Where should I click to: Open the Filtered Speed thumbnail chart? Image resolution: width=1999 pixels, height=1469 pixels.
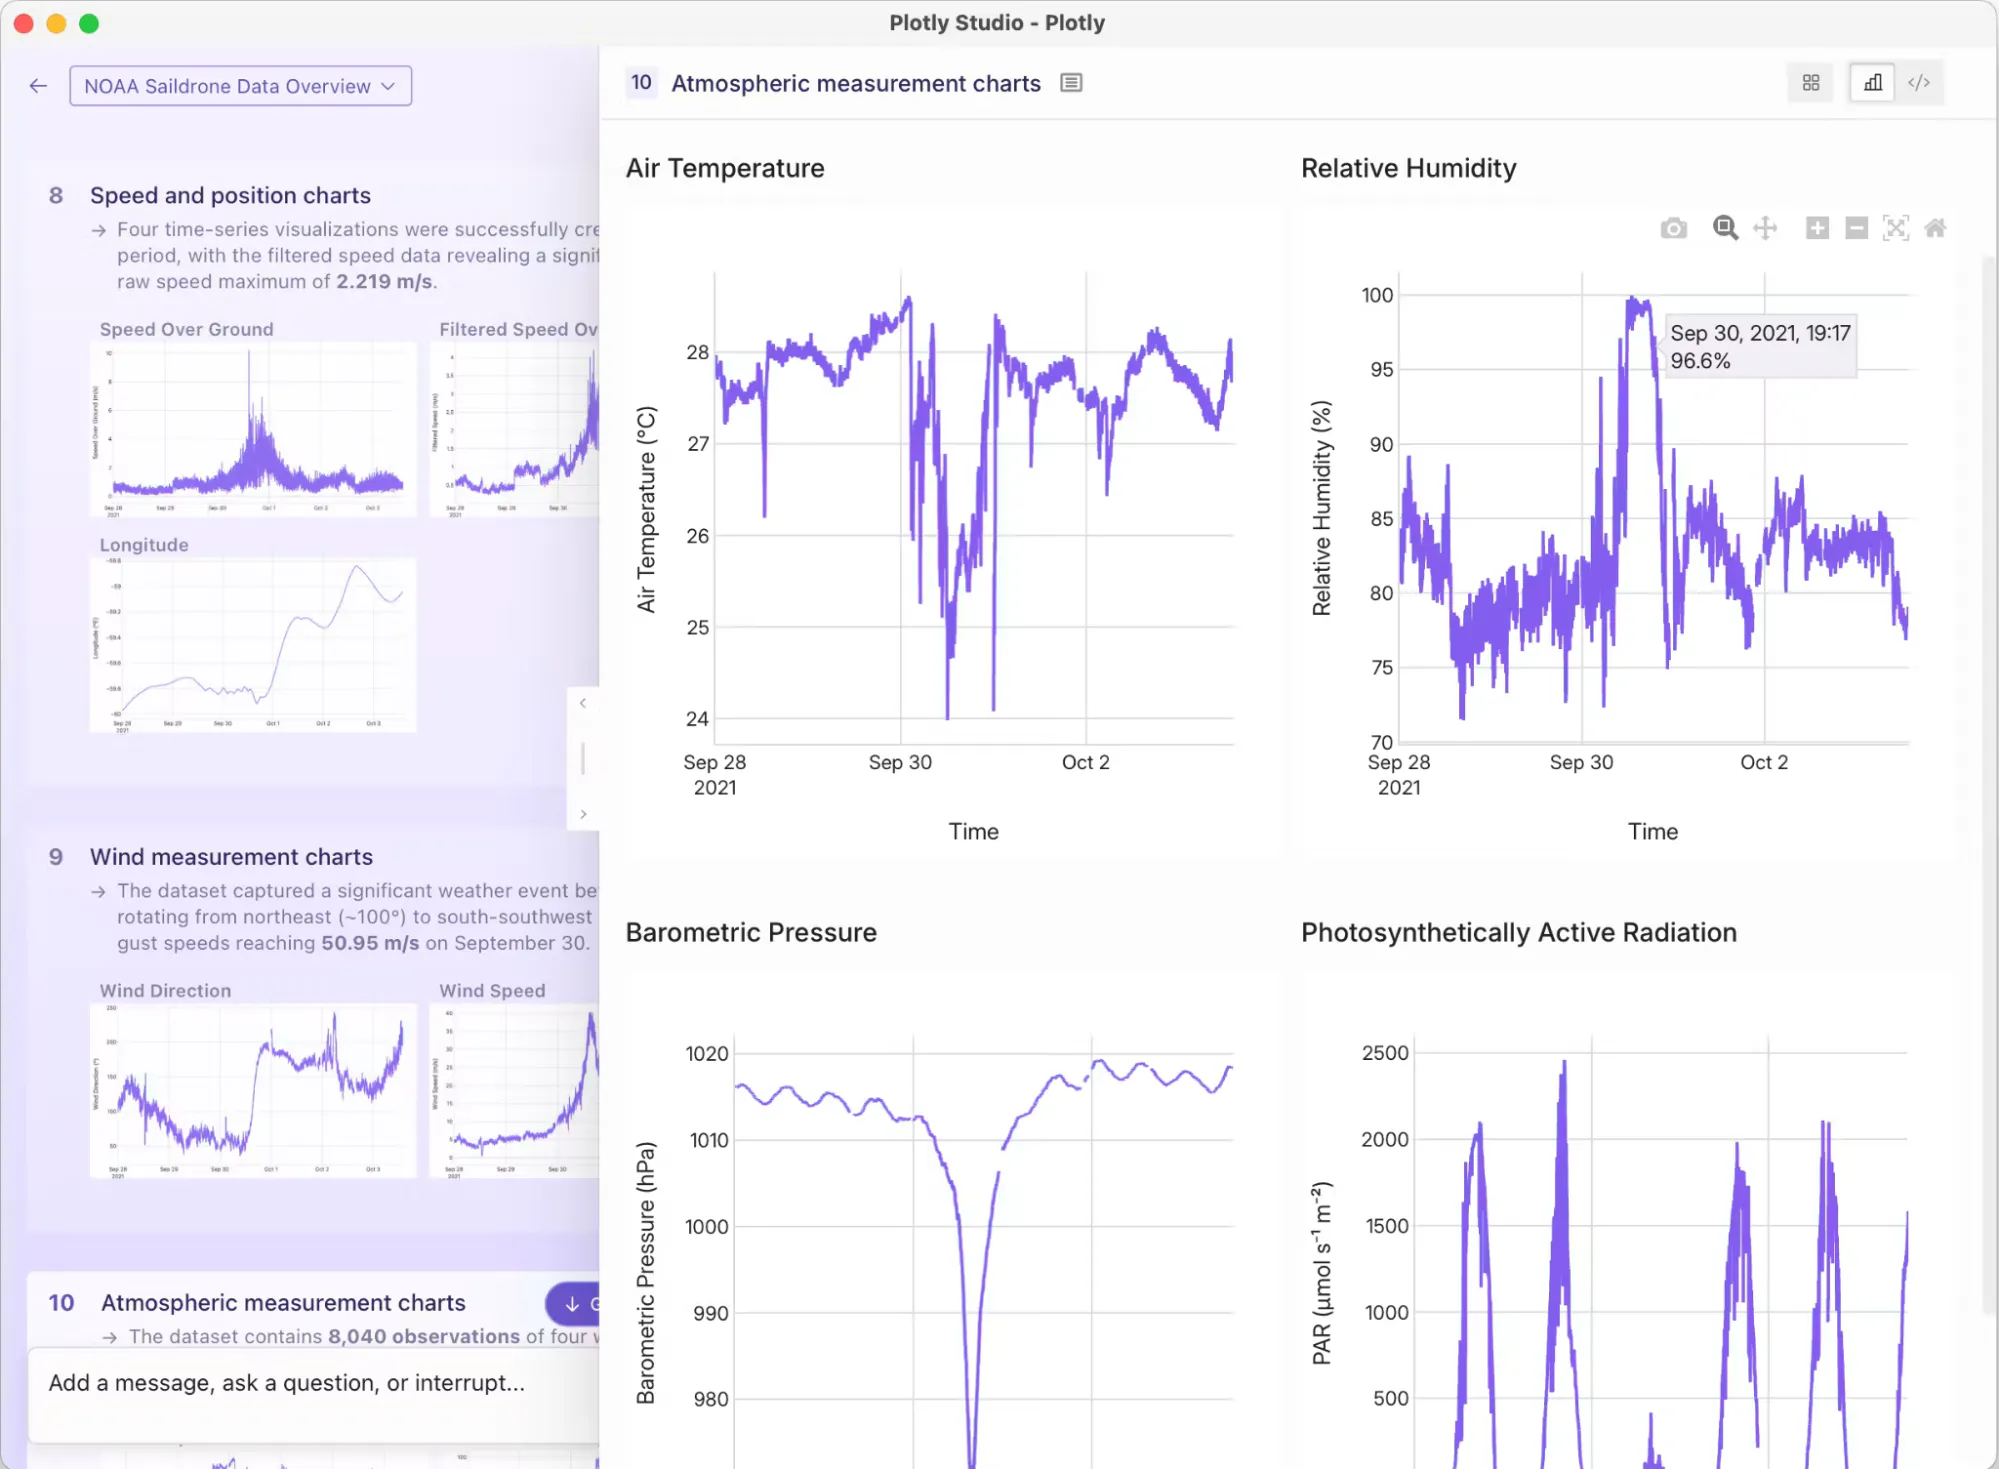pyautogui.click(x=515, y=429)
